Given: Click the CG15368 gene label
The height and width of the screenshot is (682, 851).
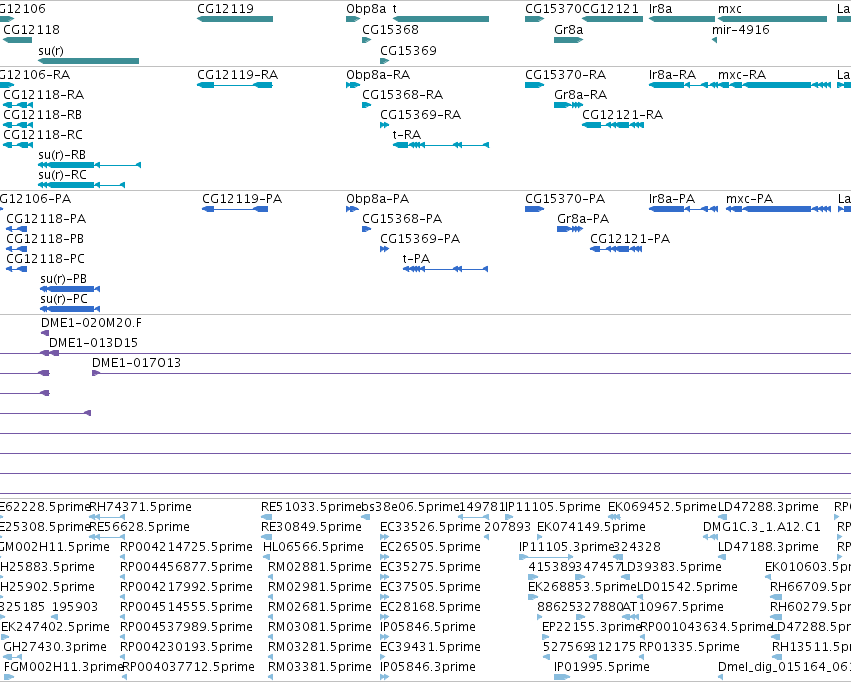Looking at the screenshot, I should (390, 30).
